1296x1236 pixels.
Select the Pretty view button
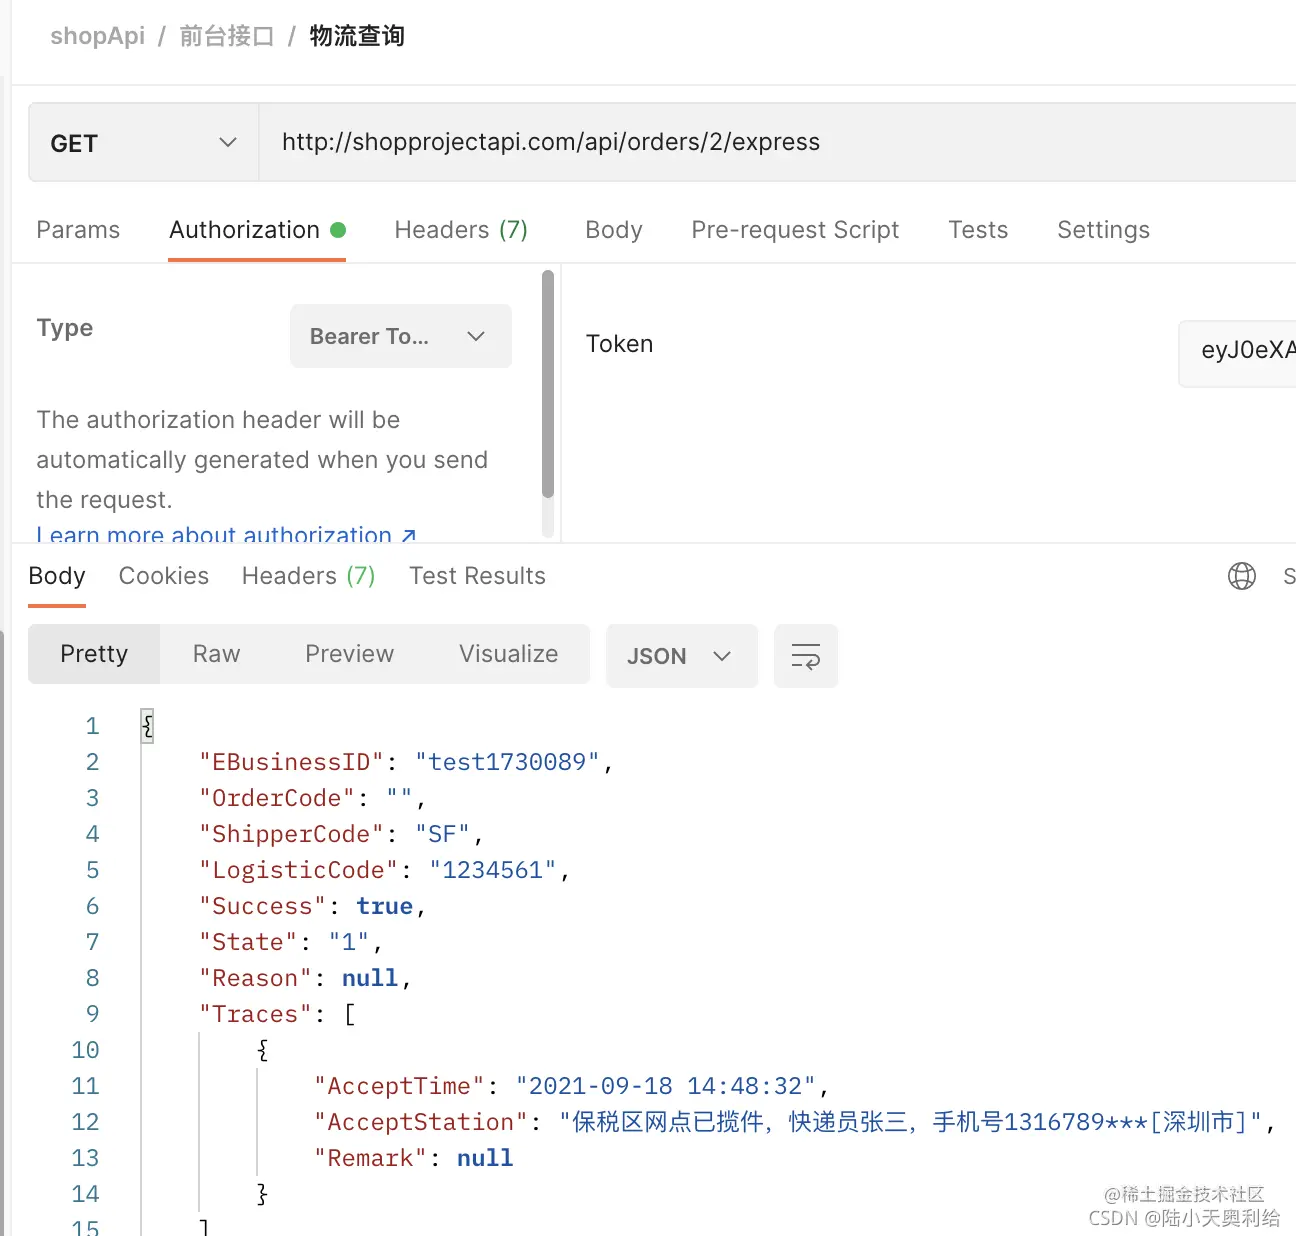tap(94, 654)
